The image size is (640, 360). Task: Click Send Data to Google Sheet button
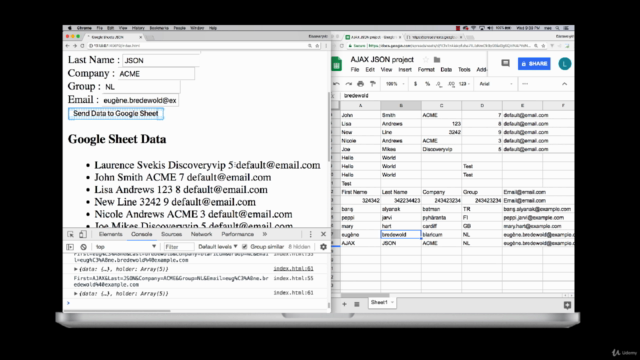[x=116, y=113]
